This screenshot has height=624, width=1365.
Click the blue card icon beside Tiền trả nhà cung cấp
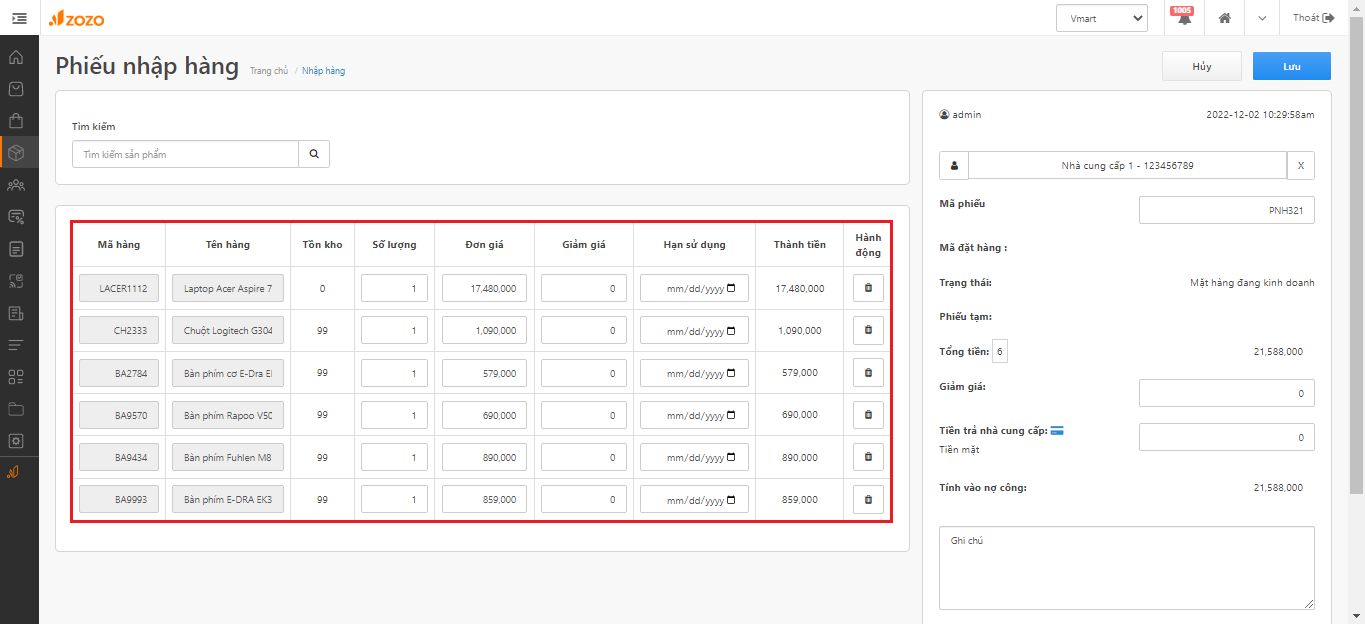click(x=1057, y=431)
